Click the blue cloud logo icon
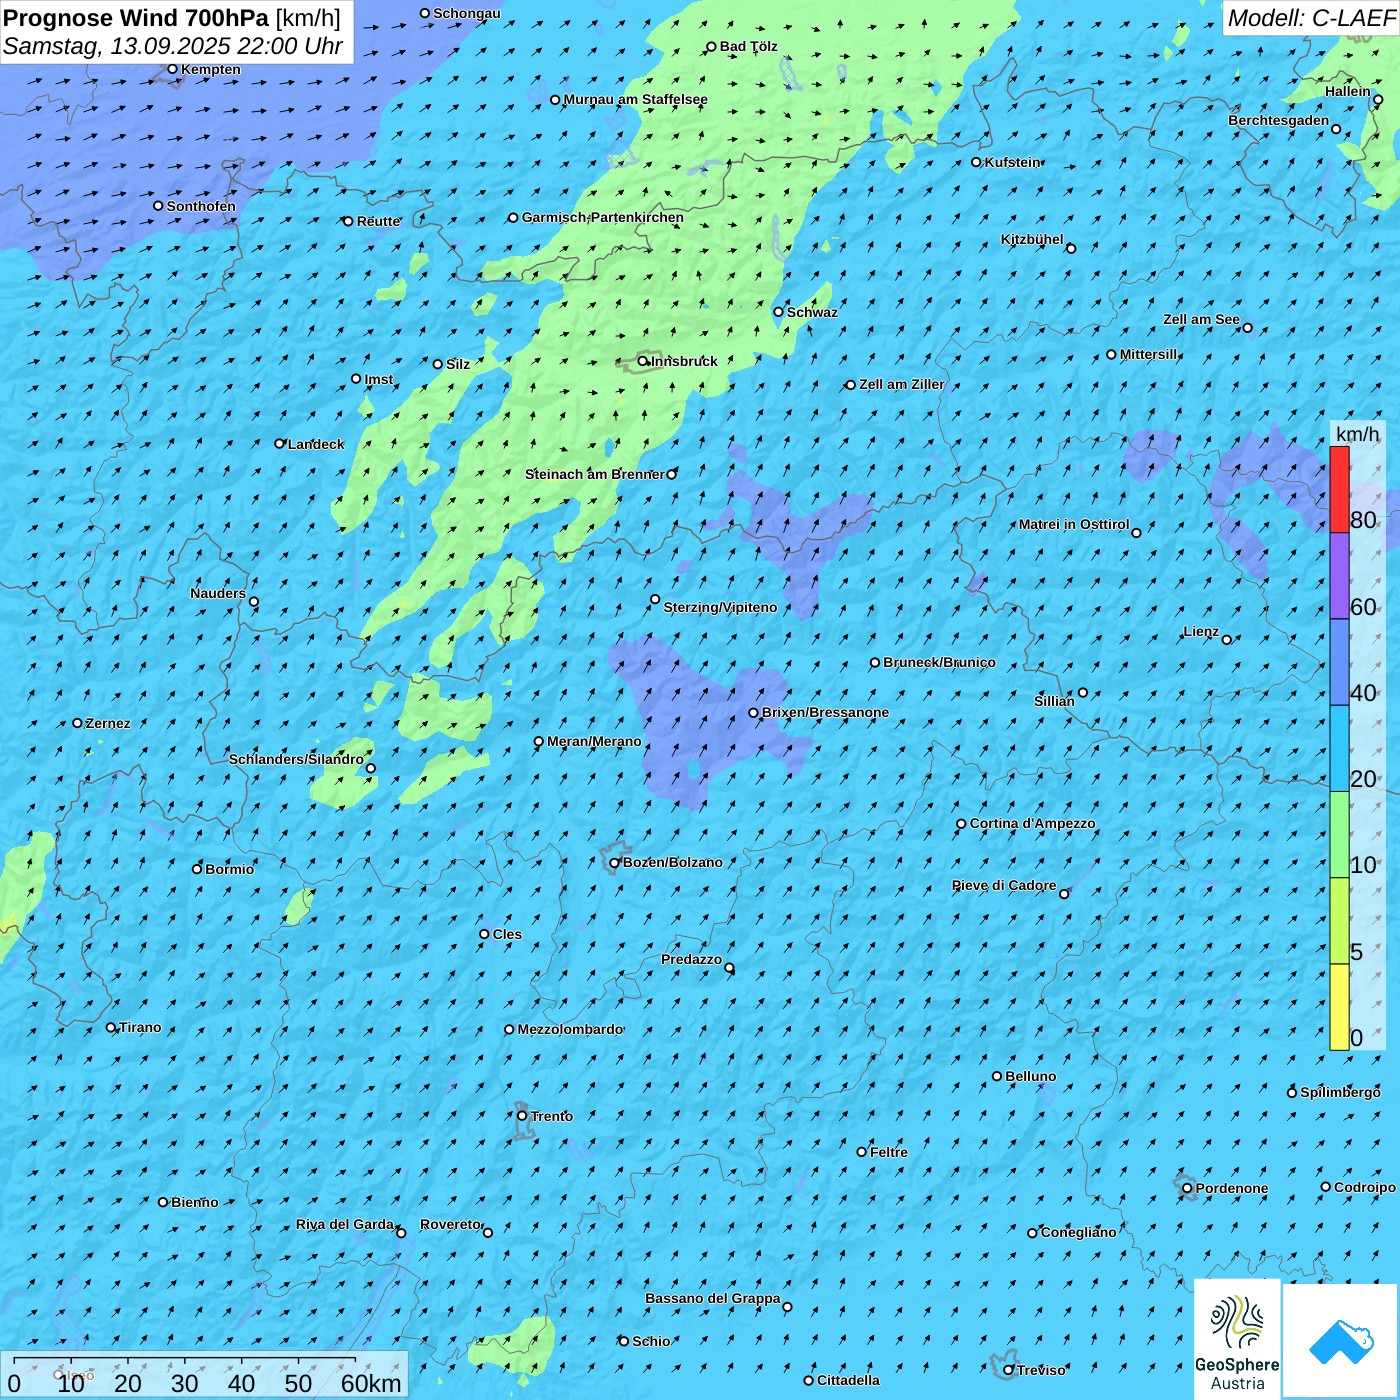Viewport: 1400px width, 1400px height. click(x=1340, y=1341)
